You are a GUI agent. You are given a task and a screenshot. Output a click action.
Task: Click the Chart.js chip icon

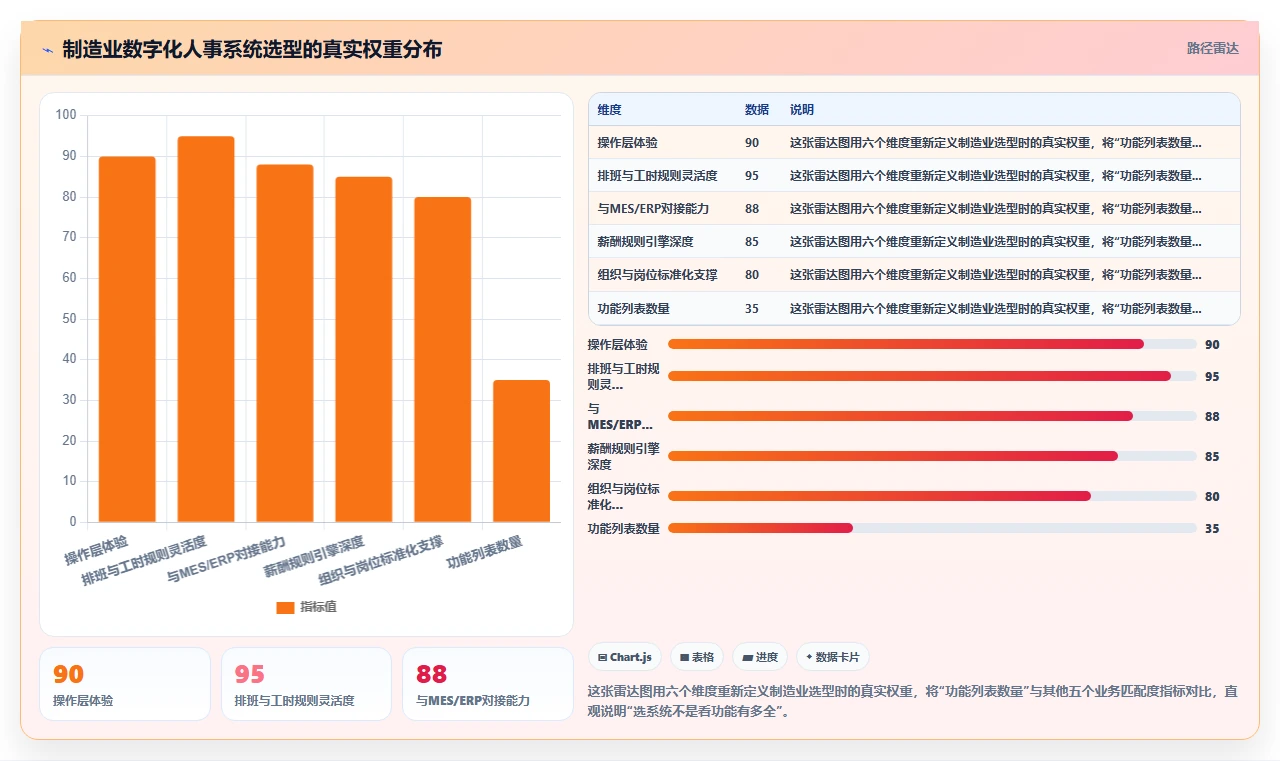(x=602, y=658)
